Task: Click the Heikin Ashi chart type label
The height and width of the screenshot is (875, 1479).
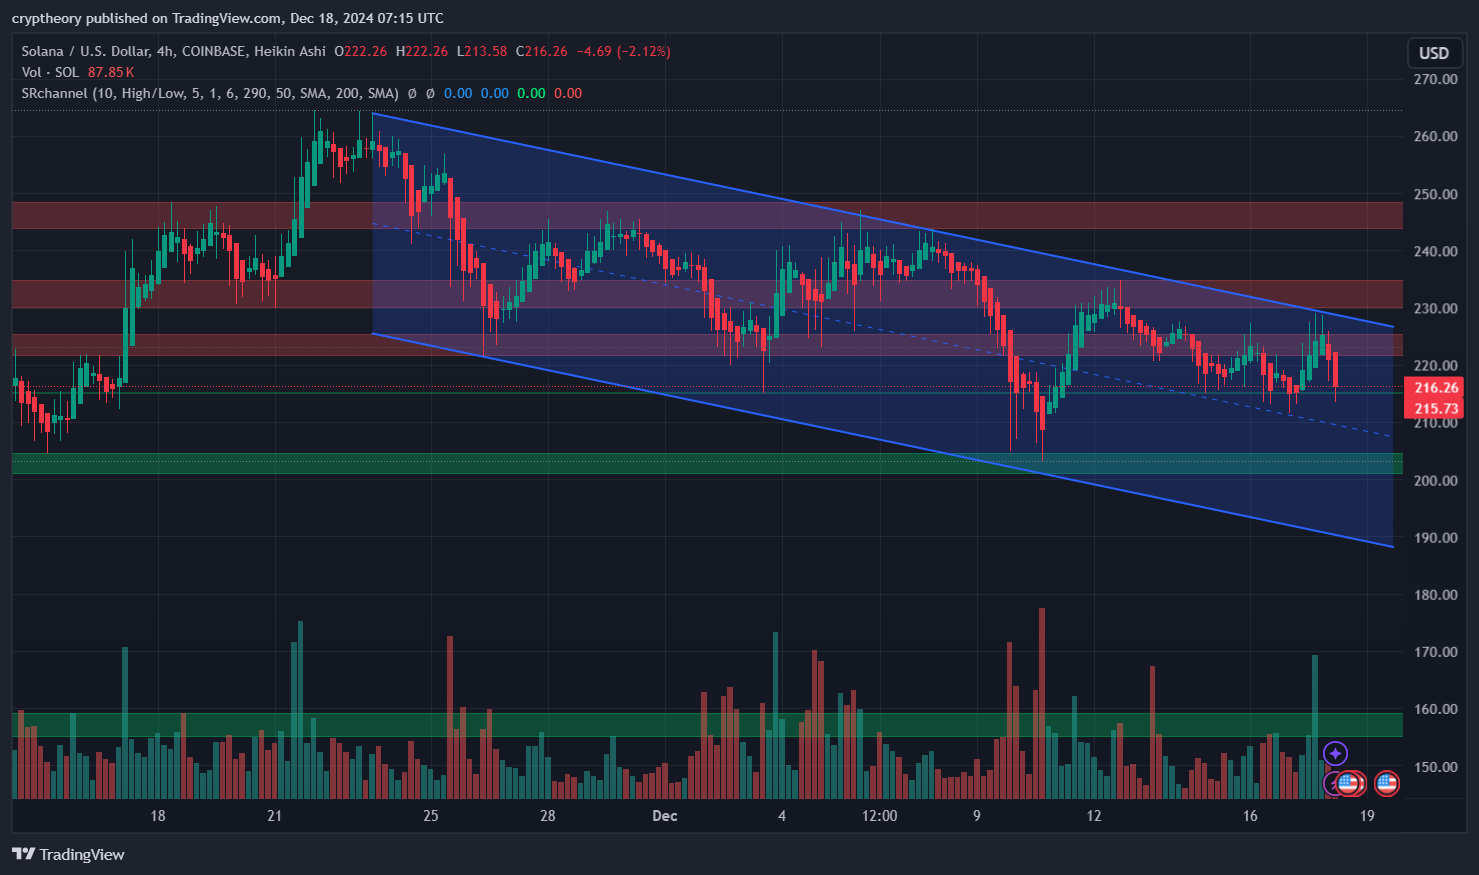Action: point(290,51)
